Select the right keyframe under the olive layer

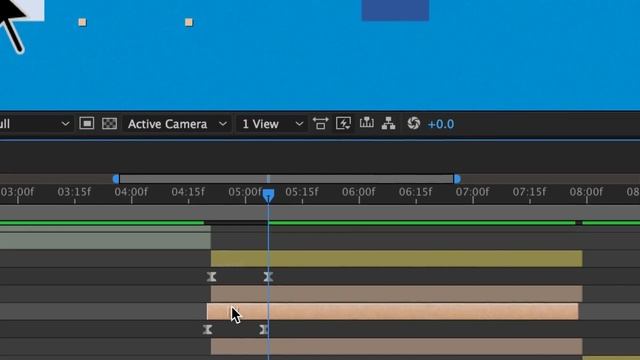pyautogui.click(x=268, y=277)
